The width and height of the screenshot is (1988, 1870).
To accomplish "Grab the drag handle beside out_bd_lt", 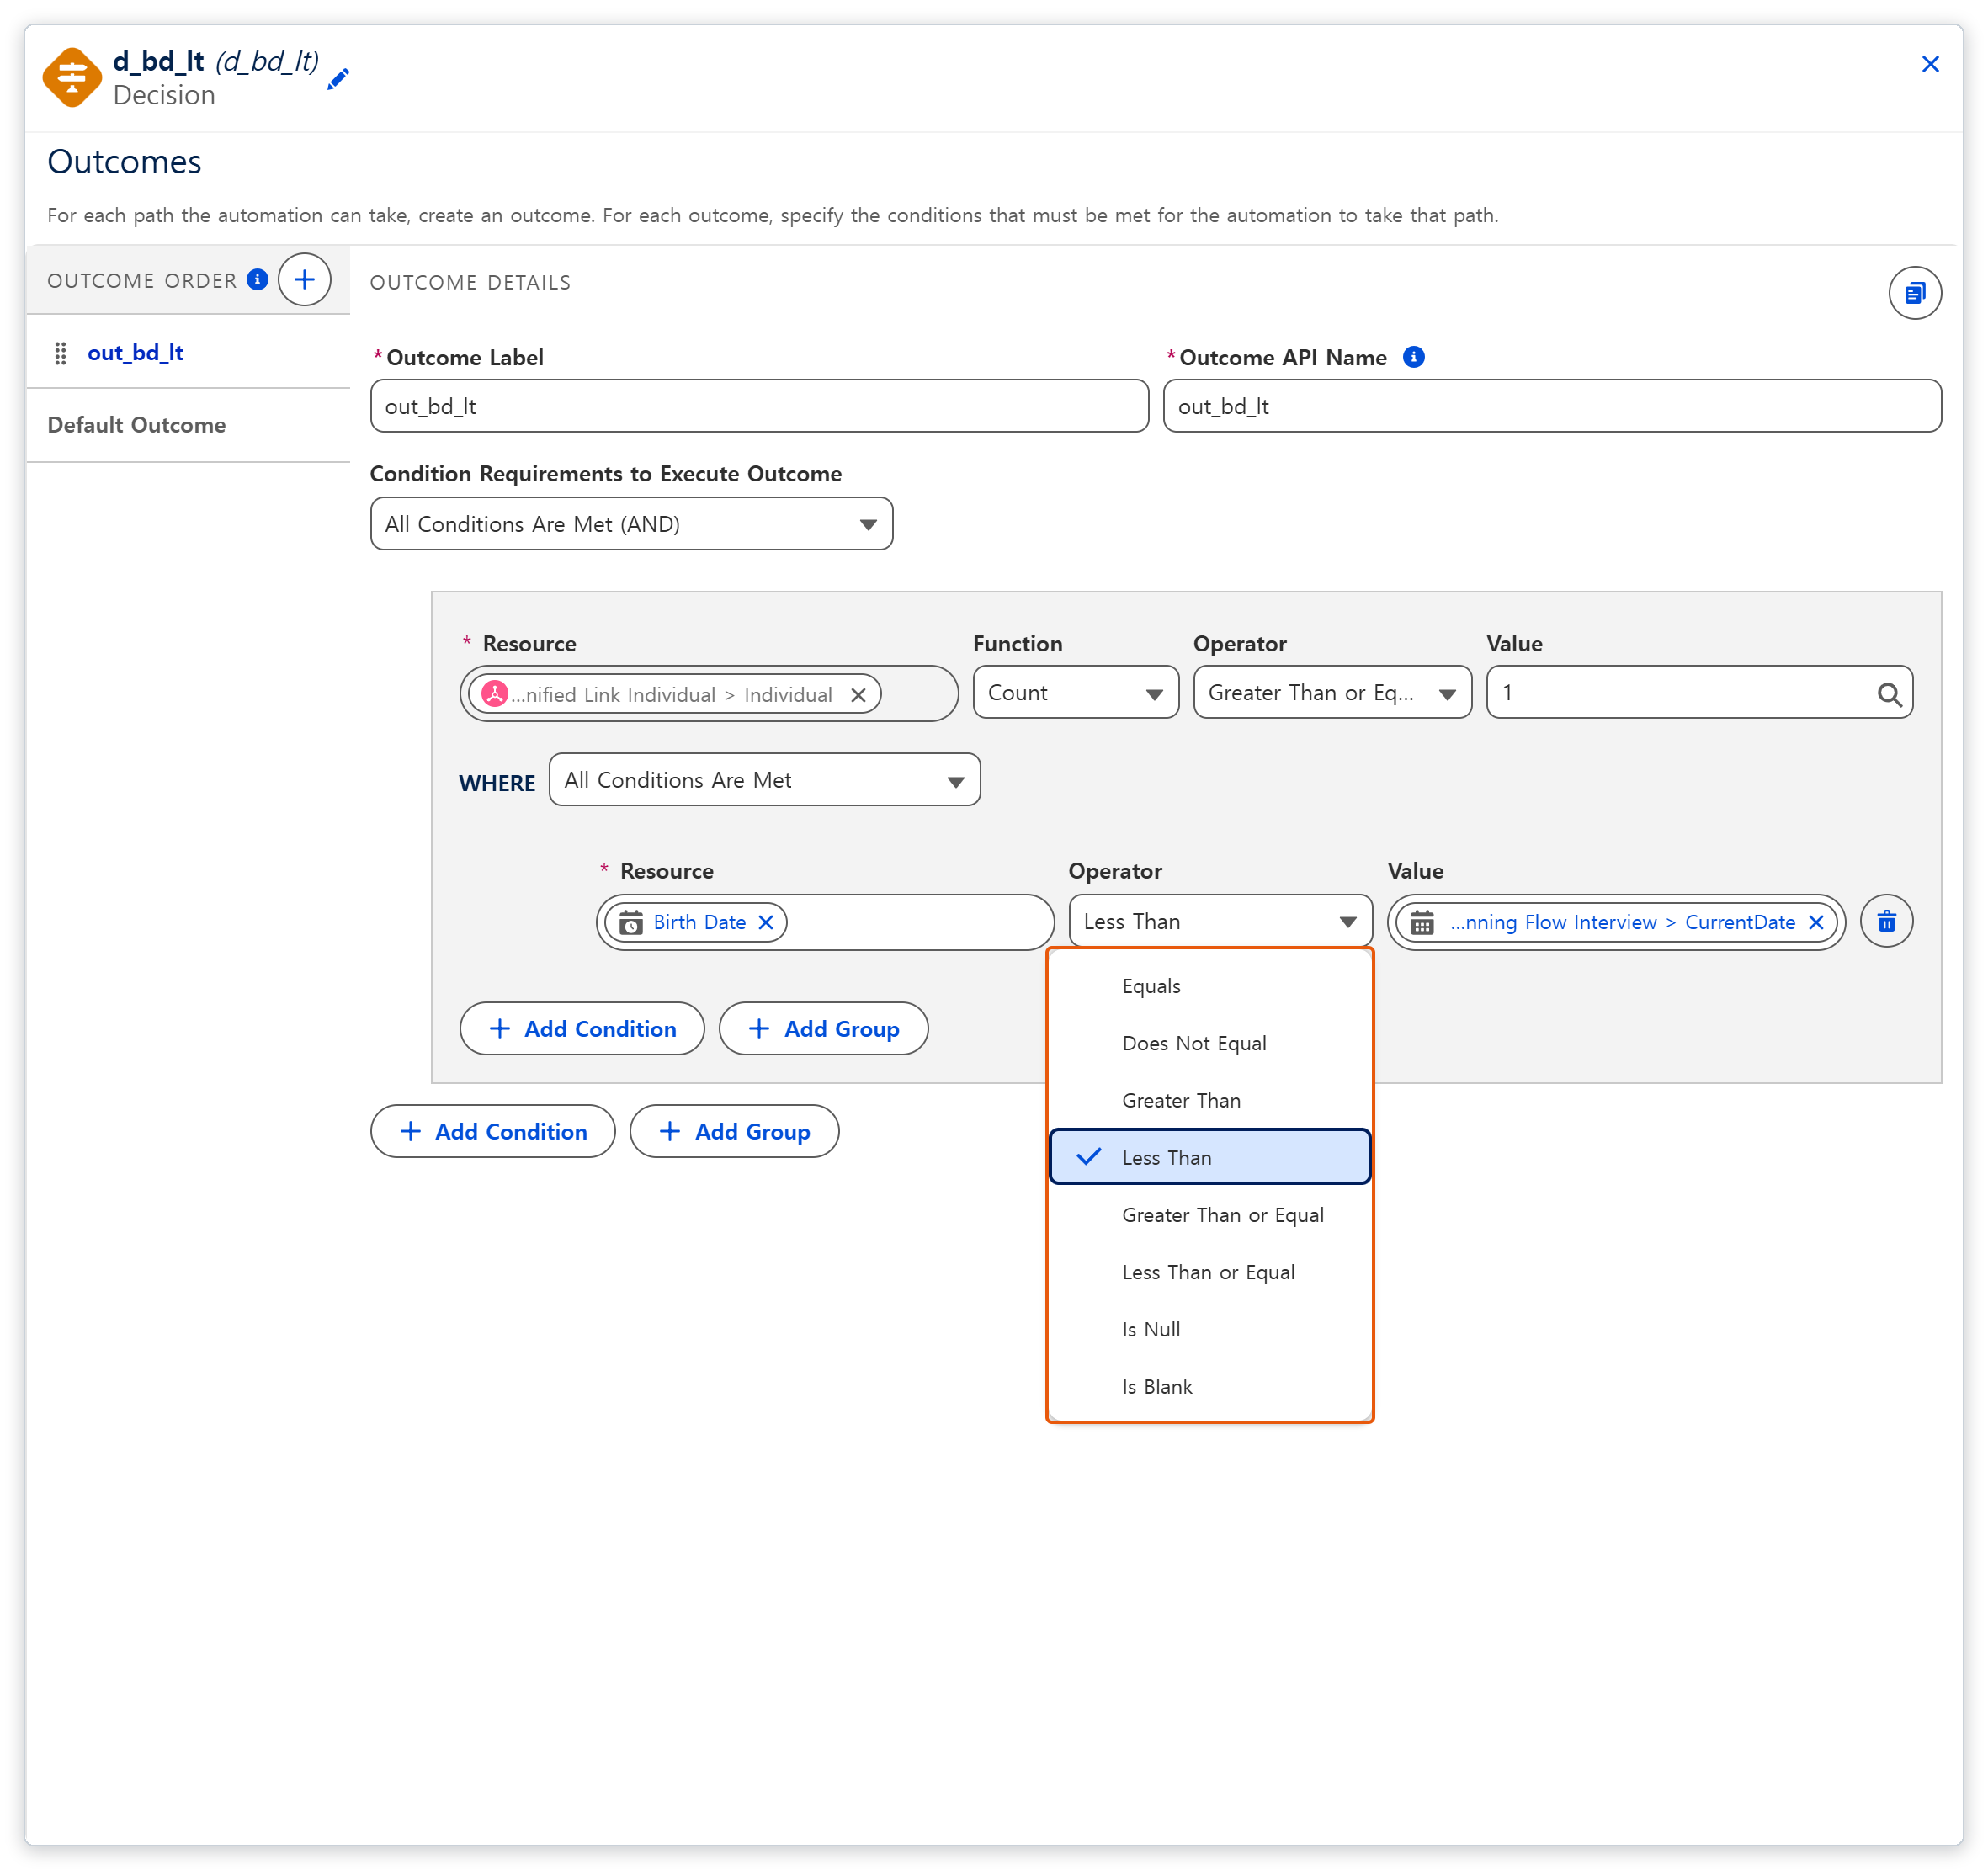I will (60, 353).
